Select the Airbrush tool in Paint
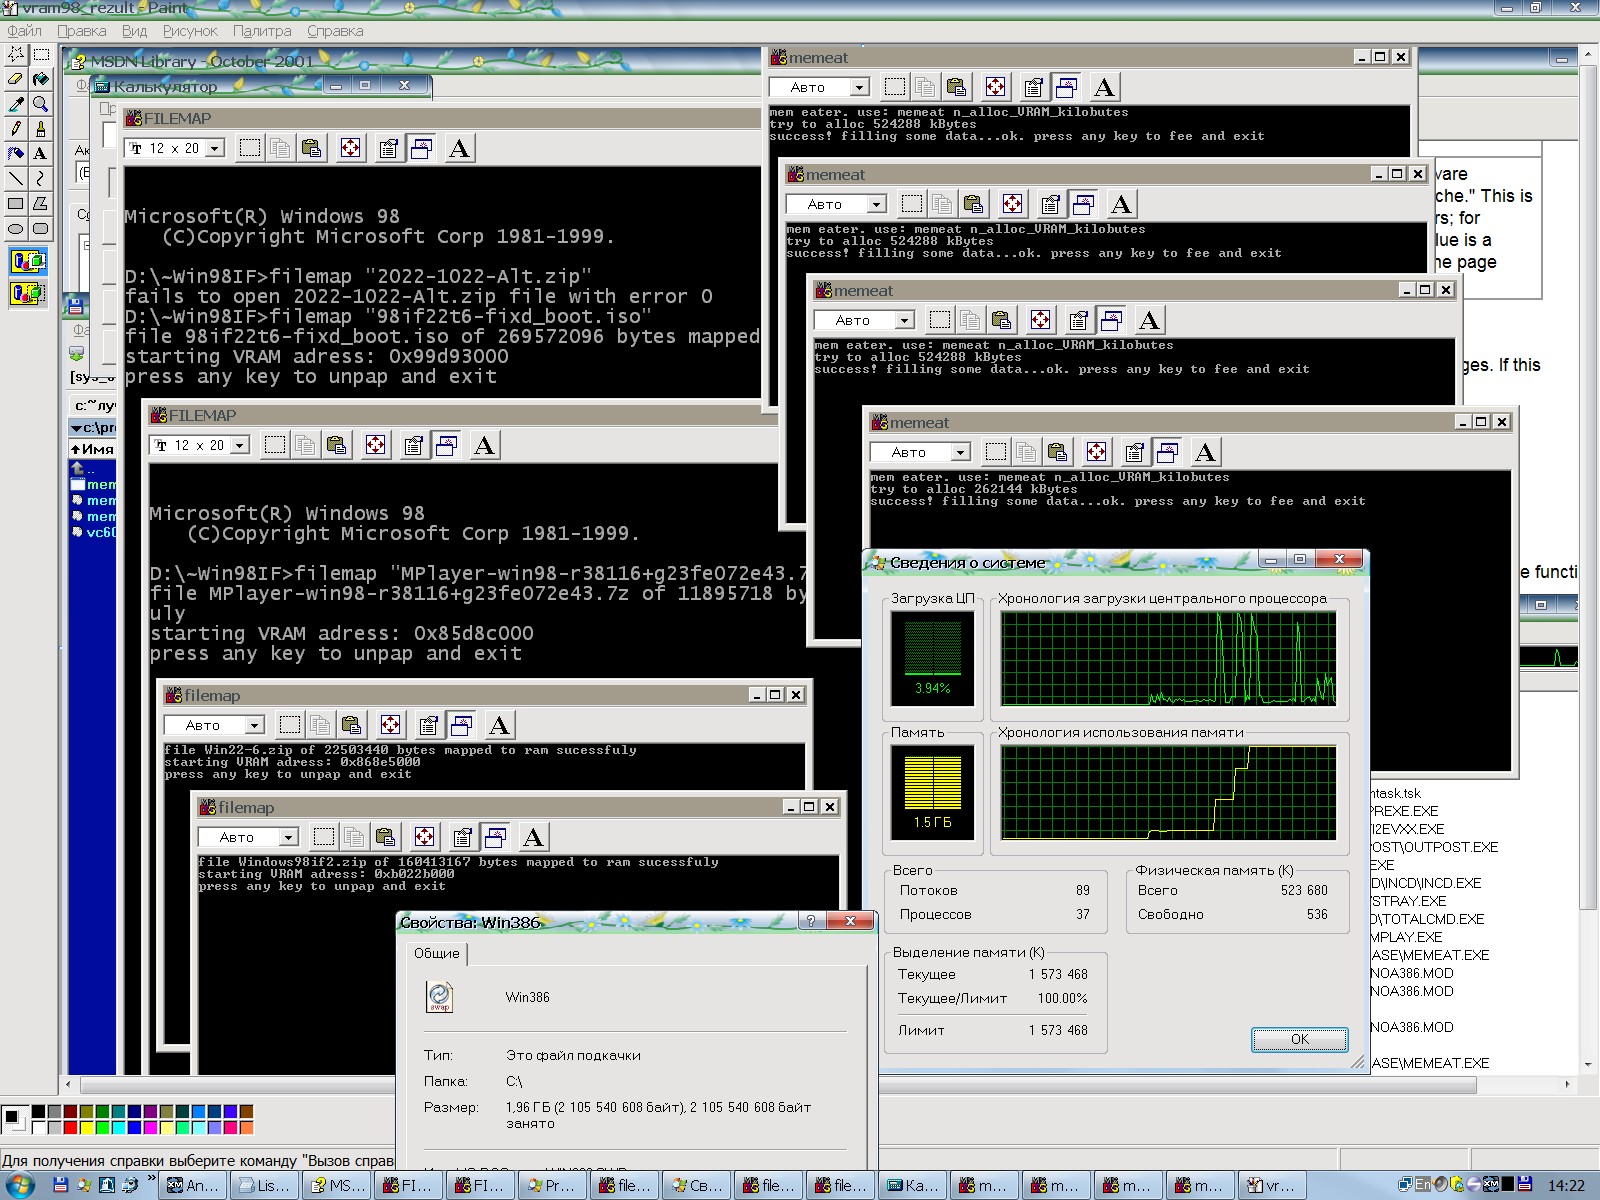1600x1200 pixels. click(x=16, y=154)
